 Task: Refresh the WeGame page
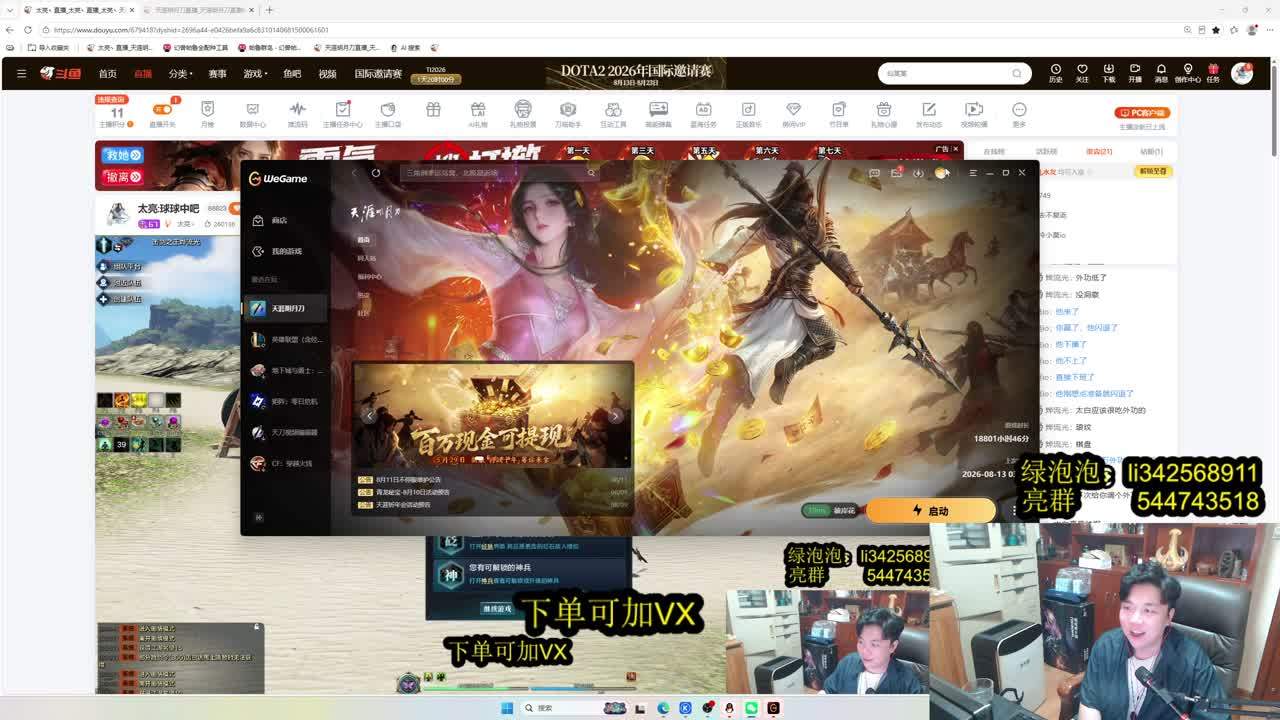click(x=376, y=173)
